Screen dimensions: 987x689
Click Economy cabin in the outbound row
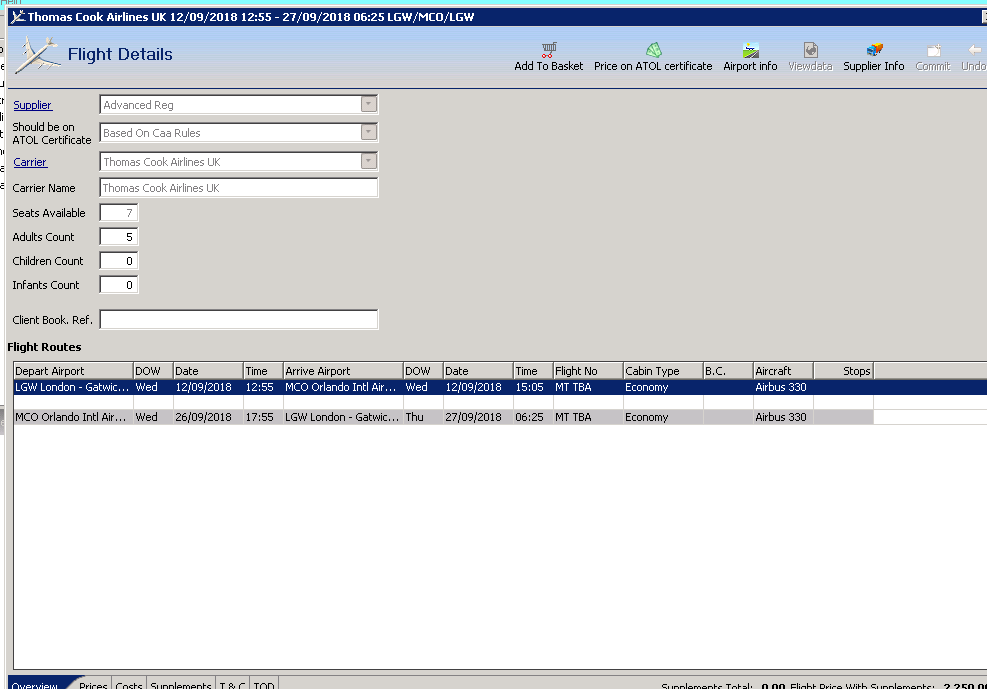[x=663, y=387]
